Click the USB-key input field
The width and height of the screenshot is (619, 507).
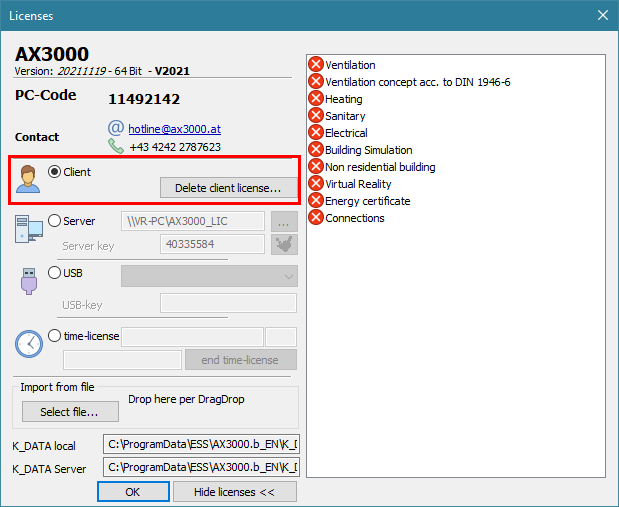[228, 303]
